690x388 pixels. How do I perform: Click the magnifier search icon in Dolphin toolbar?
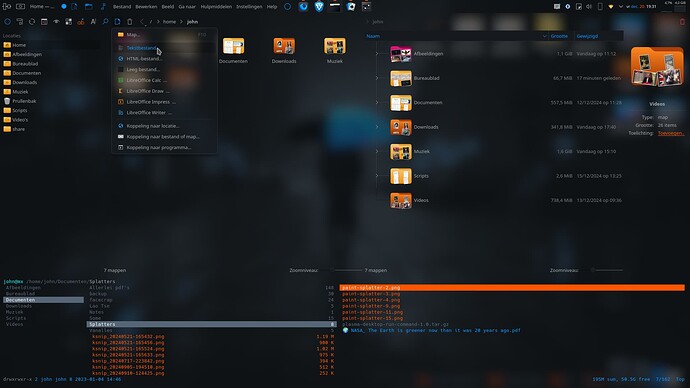pyautogui.click(x=105, y=22)
